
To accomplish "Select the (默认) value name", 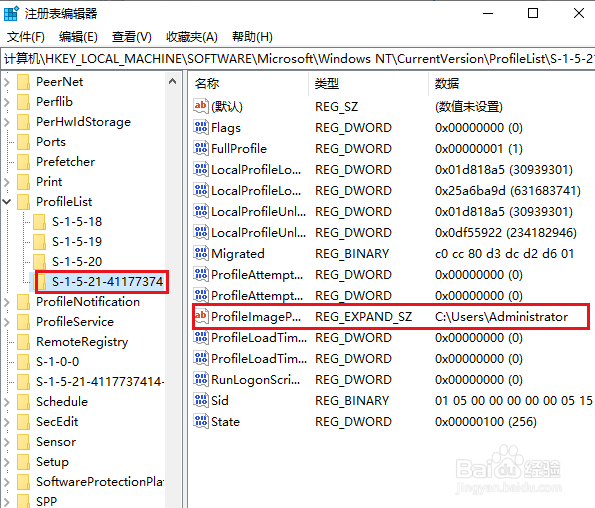I will pyautogui.click(x=227, y=107).
